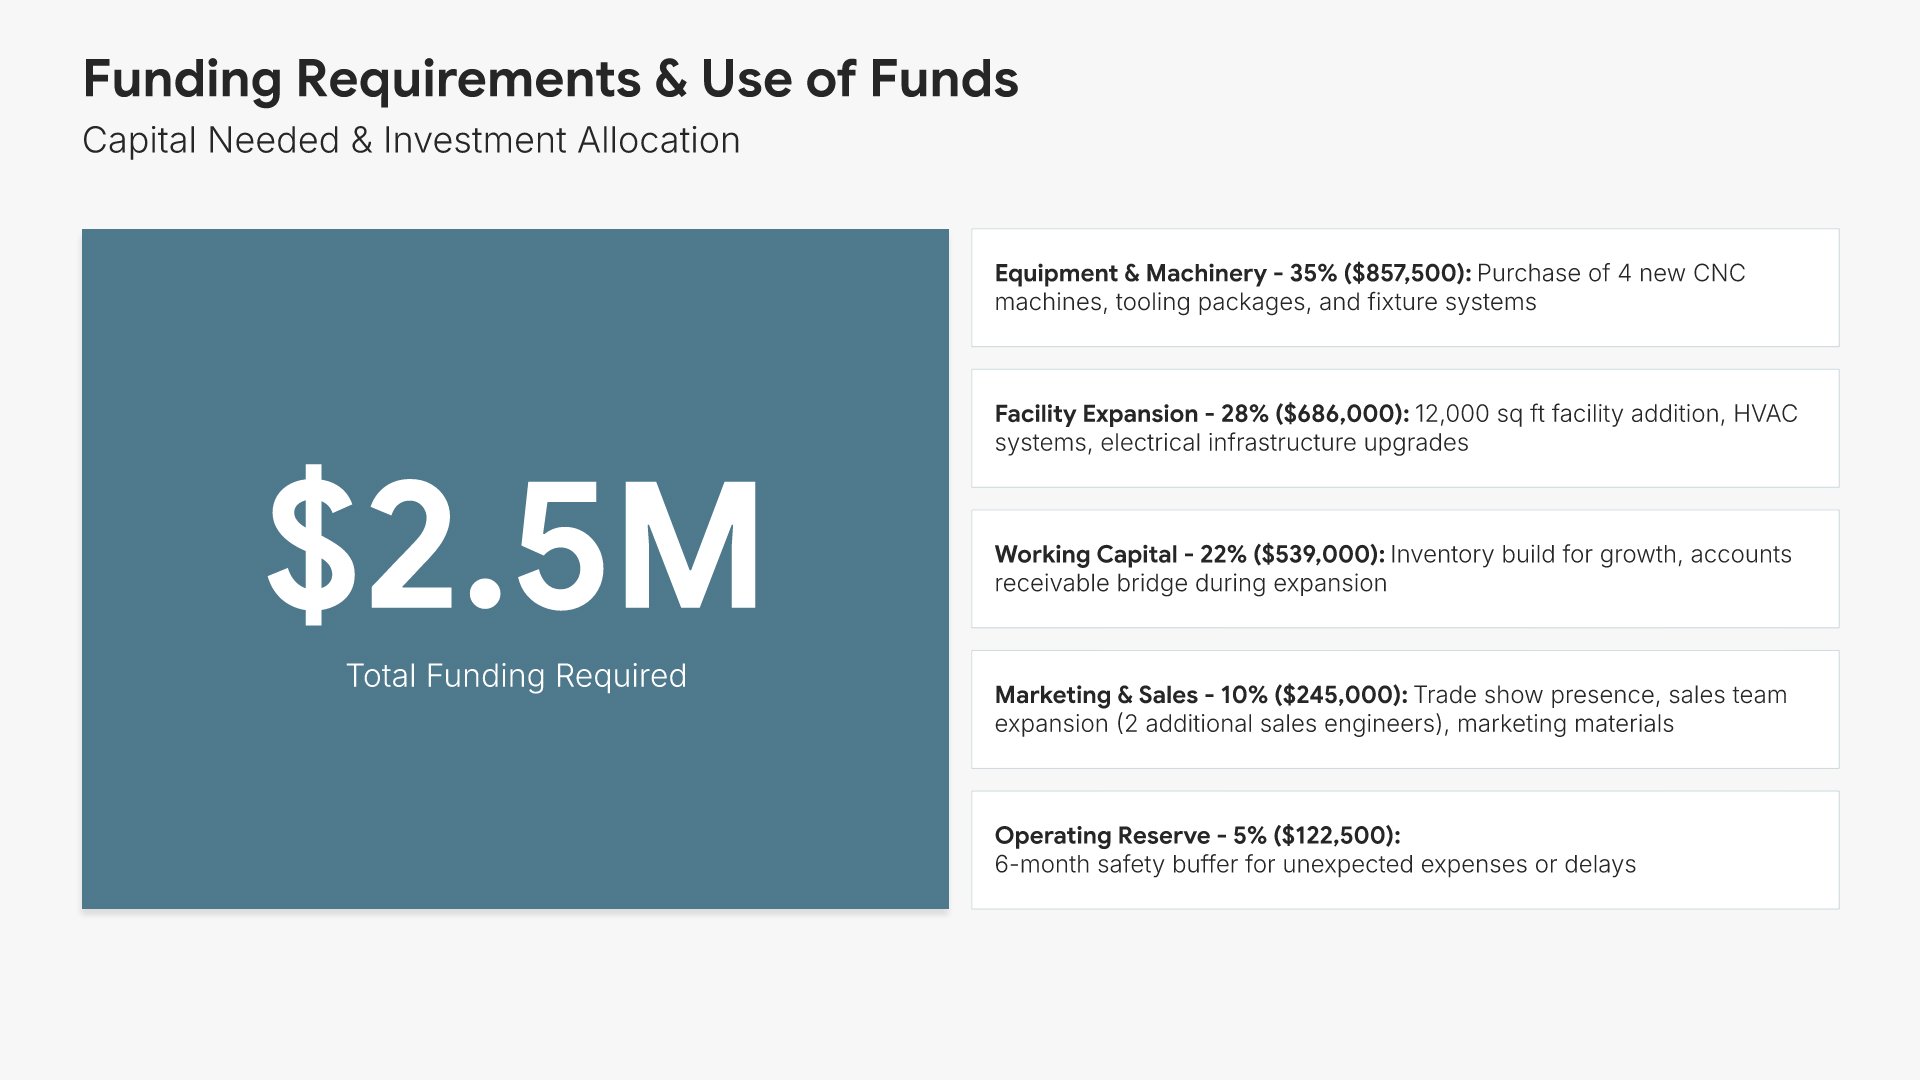Viewport: 1920px width, 1080px height.
Task: Click the "Funding Requirements & Use of Funds" title
Action: [x=550, y=79]
